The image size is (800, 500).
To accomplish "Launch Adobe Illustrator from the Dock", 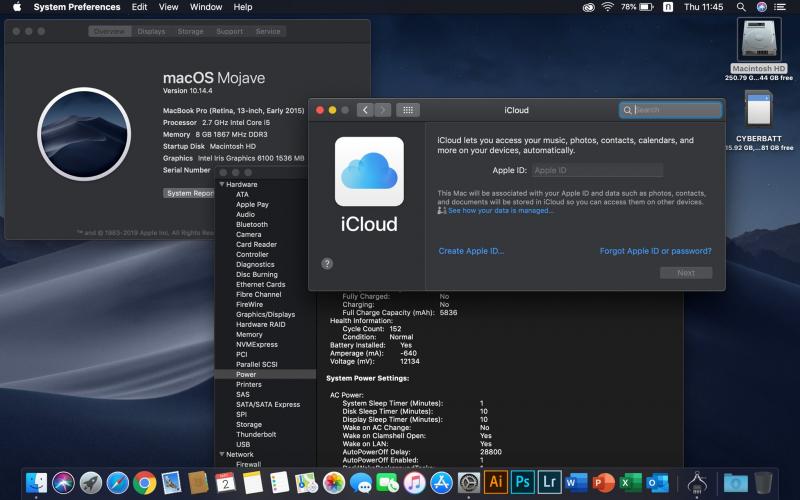I will coord(496,482).
